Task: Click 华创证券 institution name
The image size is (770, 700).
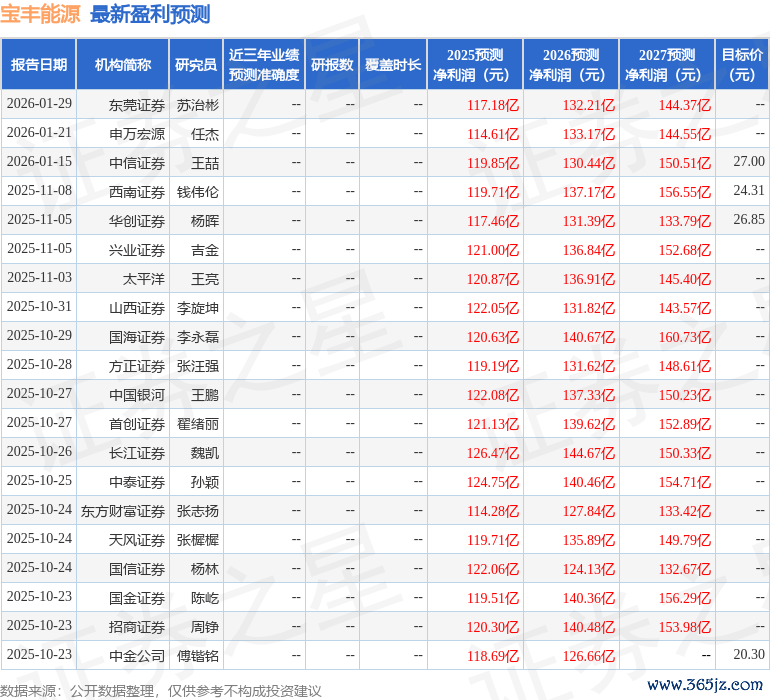Action: 137,221
